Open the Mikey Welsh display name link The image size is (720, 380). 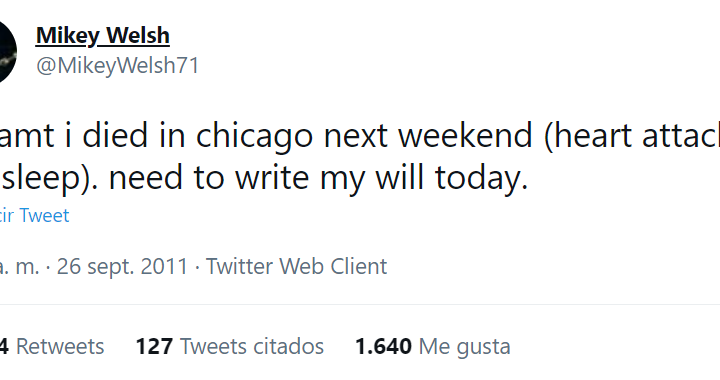click(x=103, y=36)
